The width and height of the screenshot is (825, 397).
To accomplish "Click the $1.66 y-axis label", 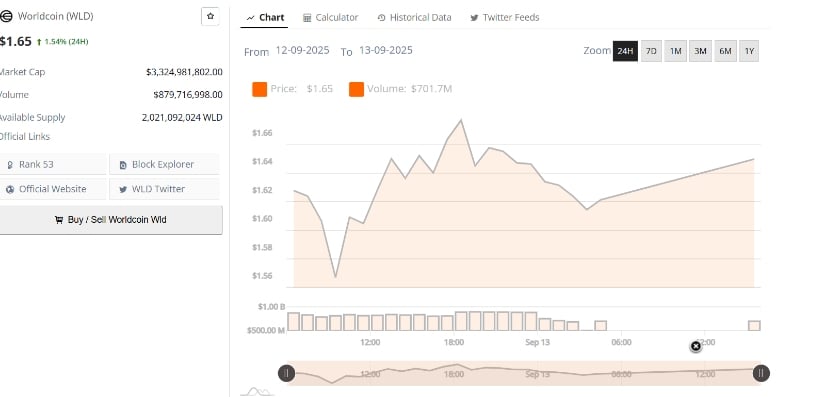I will pos(262,133).
